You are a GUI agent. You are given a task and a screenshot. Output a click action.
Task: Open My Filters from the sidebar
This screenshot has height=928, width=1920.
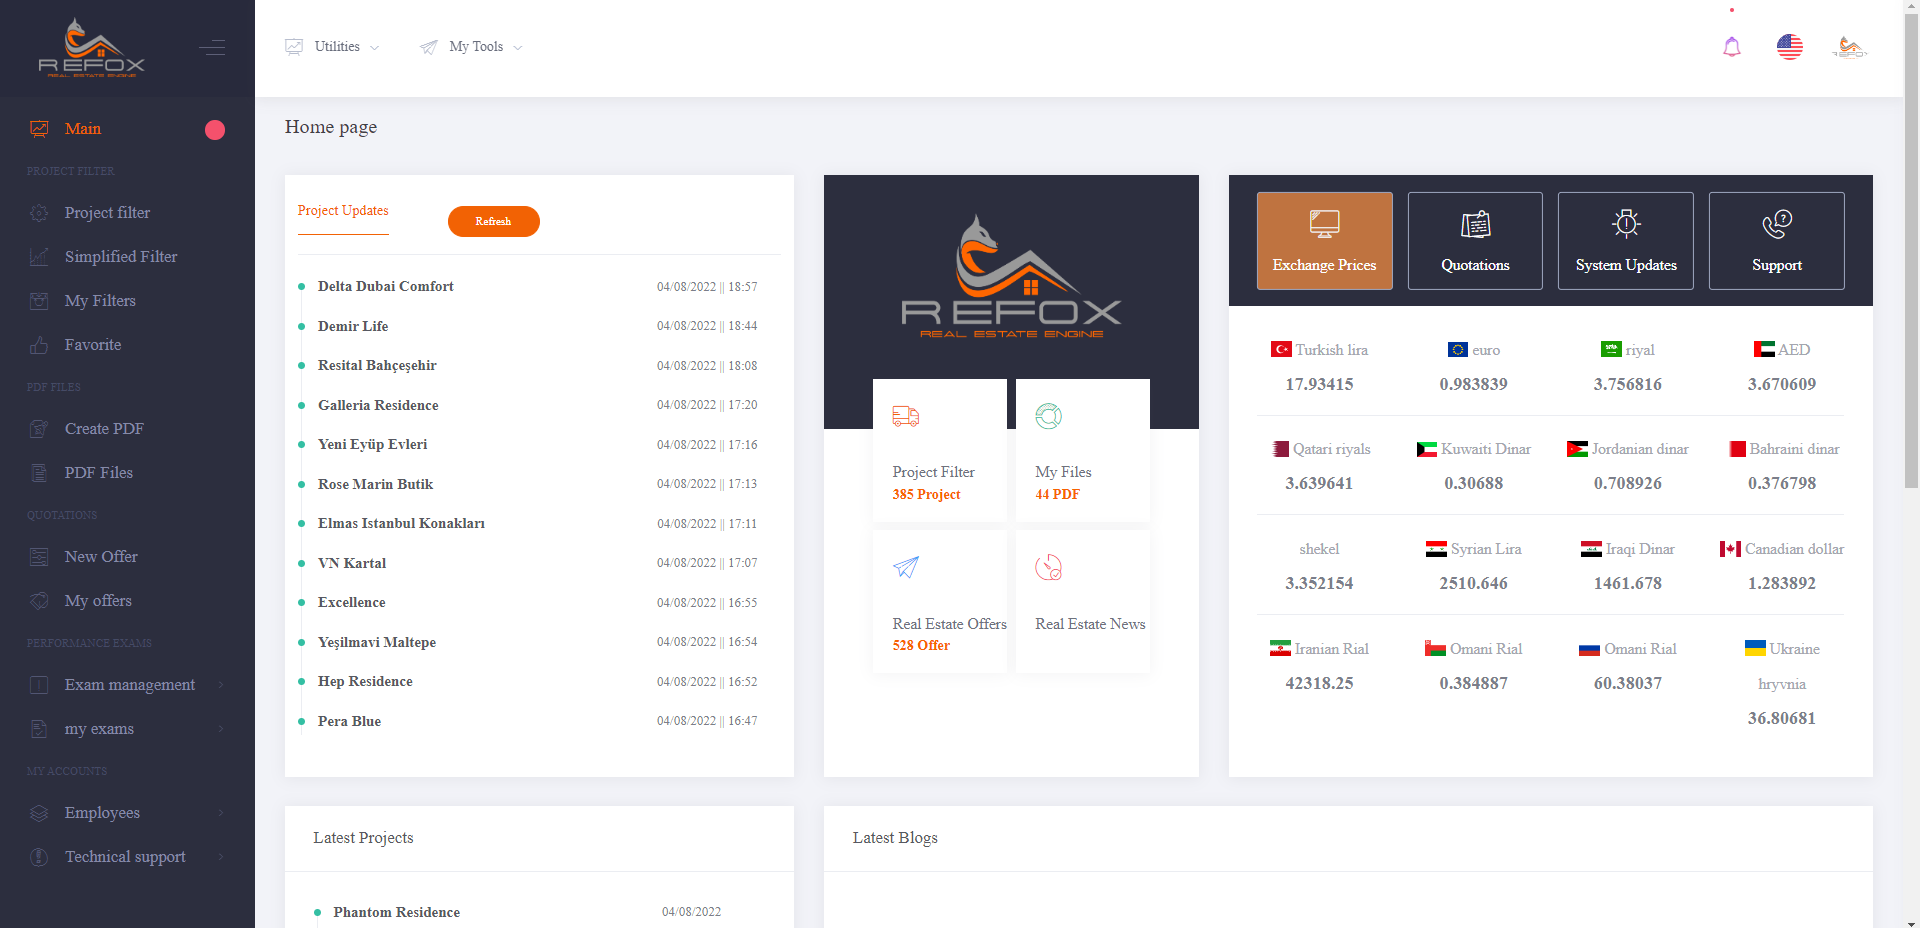click(38, 301)
